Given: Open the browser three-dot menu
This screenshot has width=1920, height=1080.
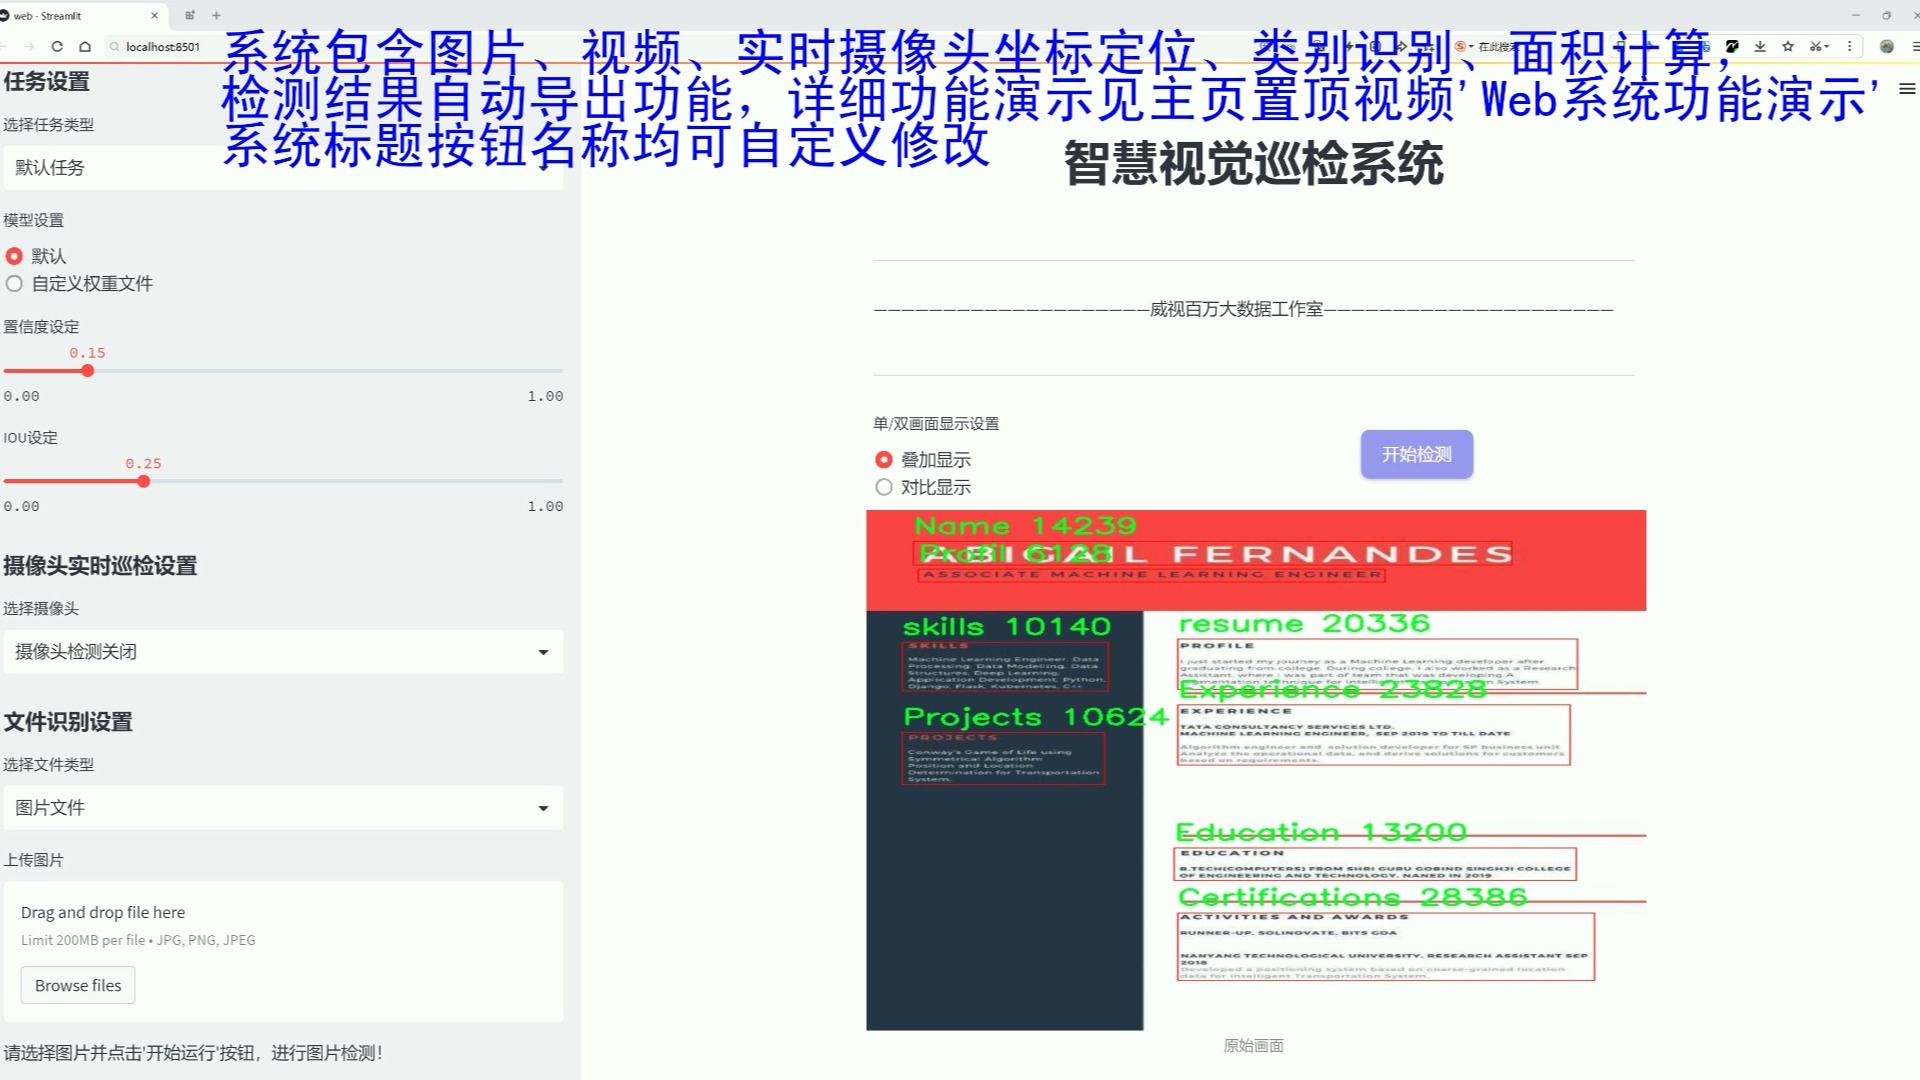Looking at the screenshot, I should (1850, 46).
